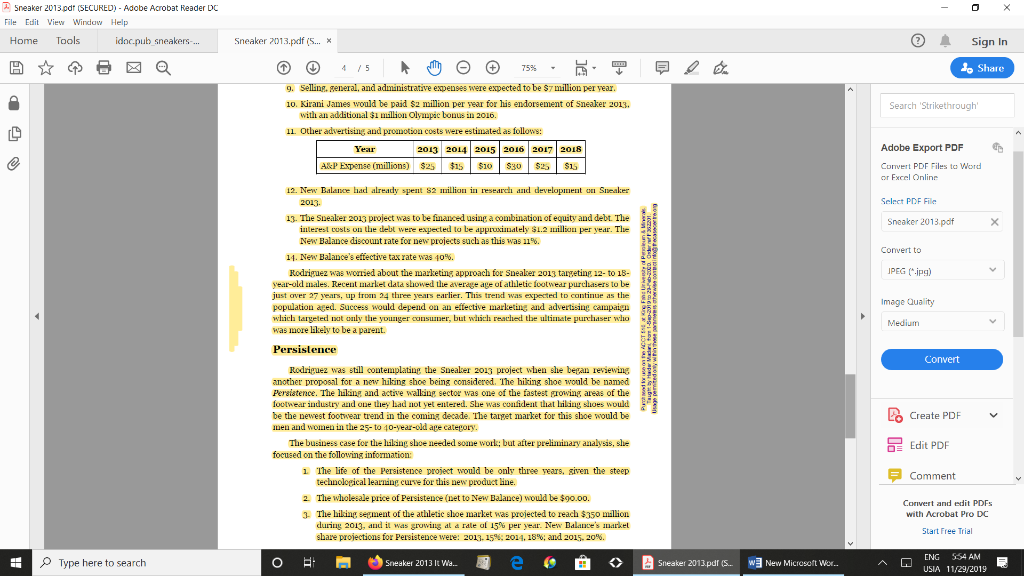Save the file with the floppy icon
Viewport: 1024px width, 576px height.
[16, 68]
